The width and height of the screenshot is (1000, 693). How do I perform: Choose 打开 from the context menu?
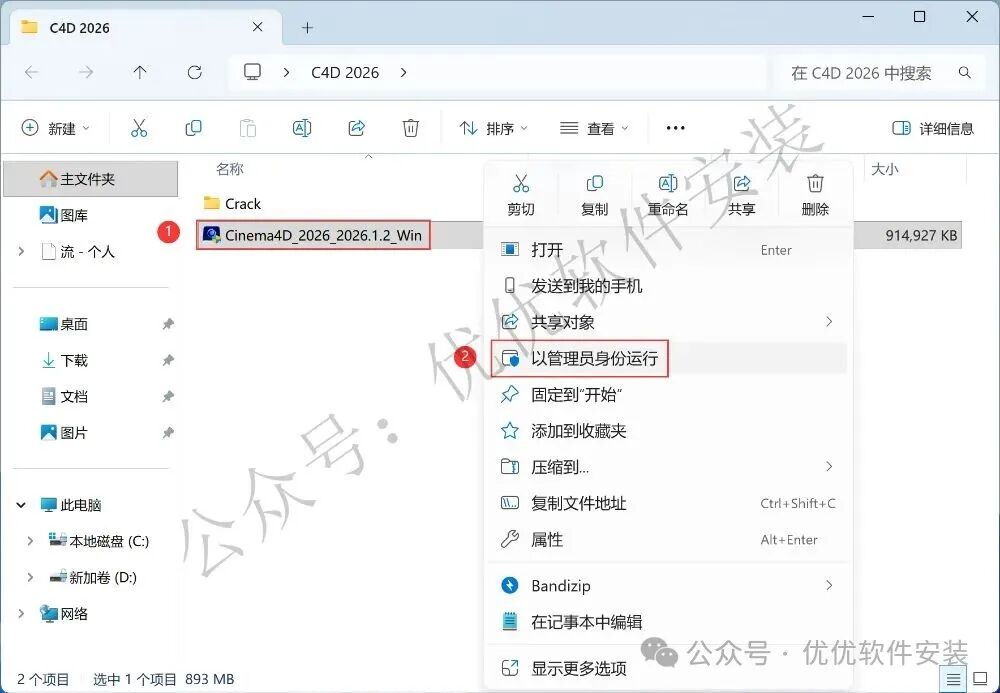click(669, 250)
